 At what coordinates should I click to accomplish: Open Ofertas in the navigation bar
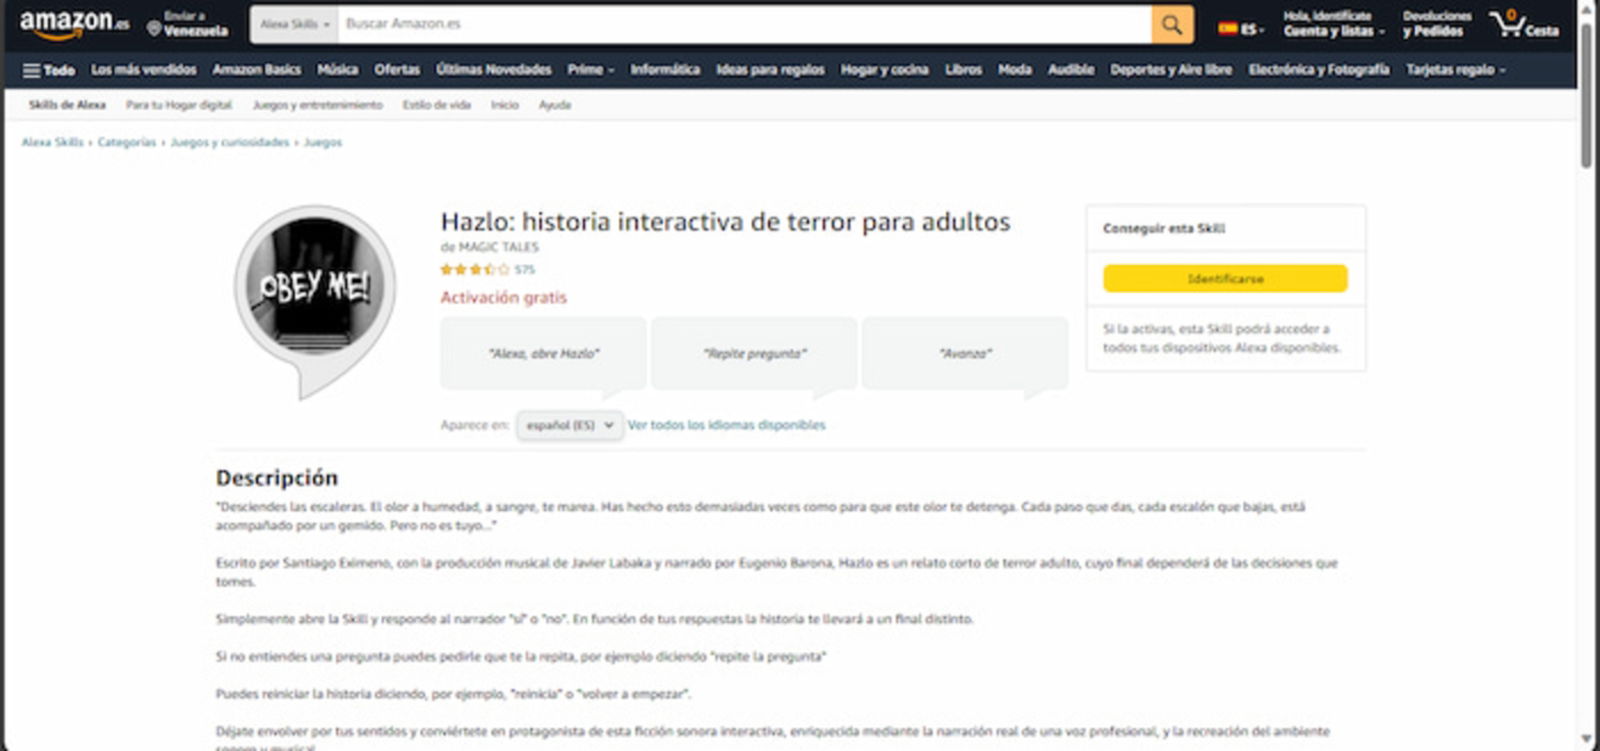(x=397, y=70)
